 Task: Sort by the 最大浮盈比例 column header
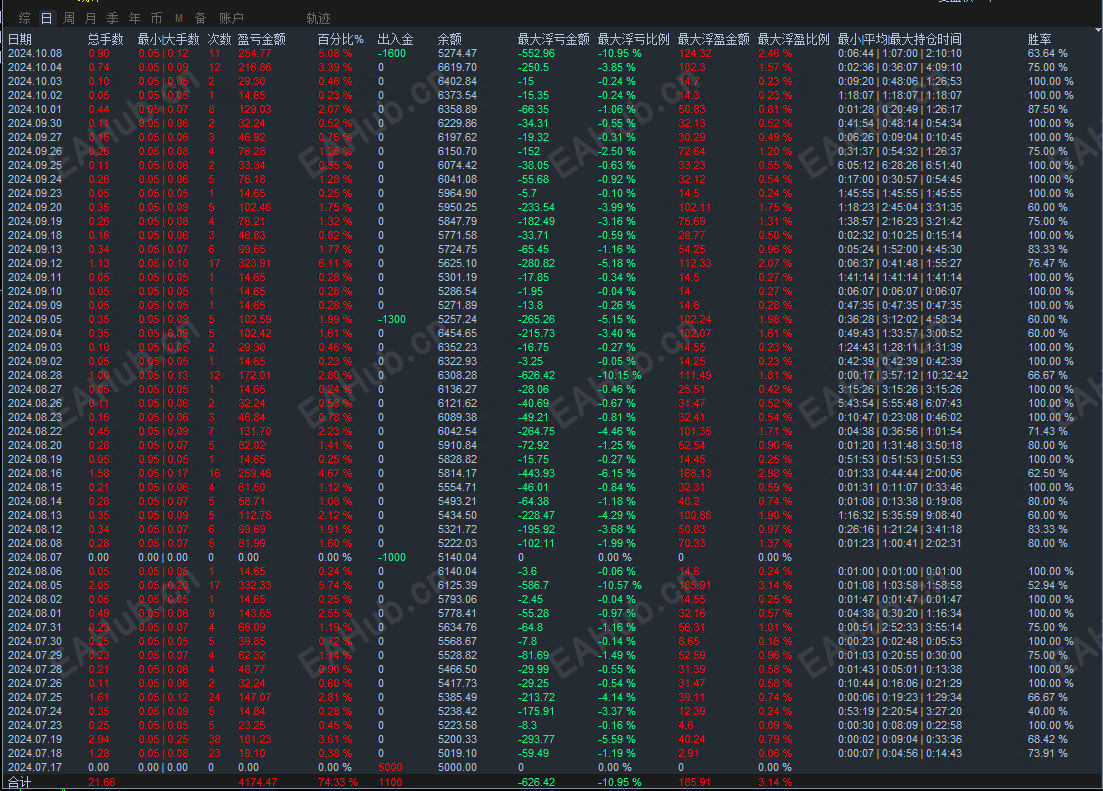point(793,39)
